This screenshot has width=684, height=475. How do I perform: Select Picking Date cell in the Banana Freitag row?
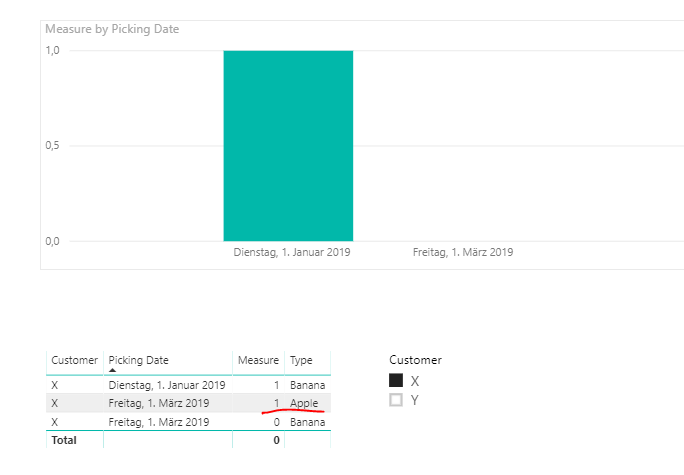[x=159, y=422]
